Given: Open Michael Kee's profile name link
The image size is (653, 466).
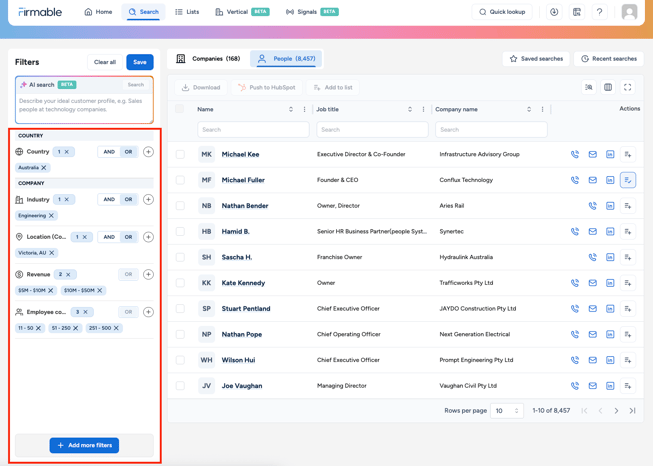Looking at the screenshot, I should 240,155.
